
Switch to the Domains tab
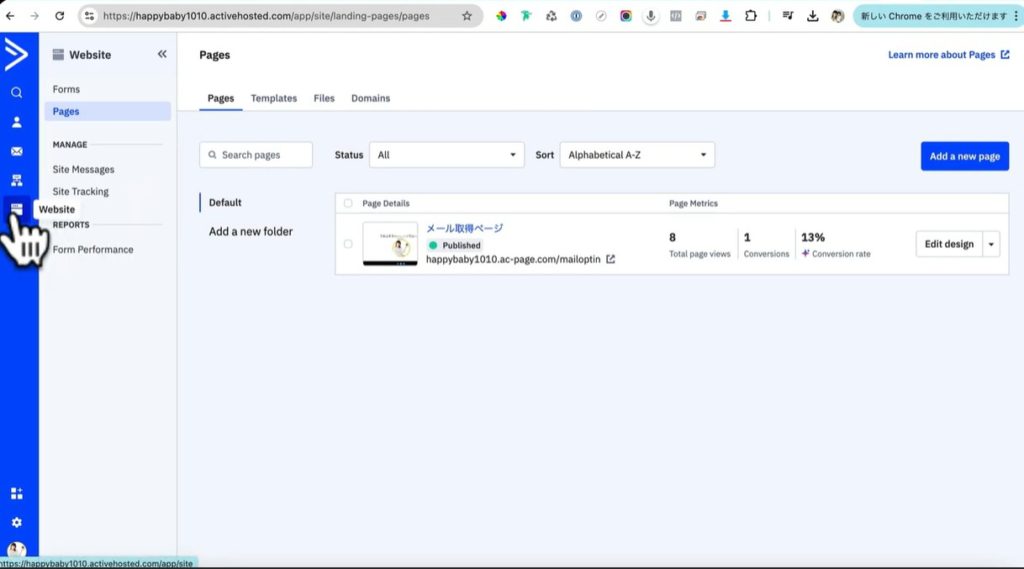(x=370, y=98)
